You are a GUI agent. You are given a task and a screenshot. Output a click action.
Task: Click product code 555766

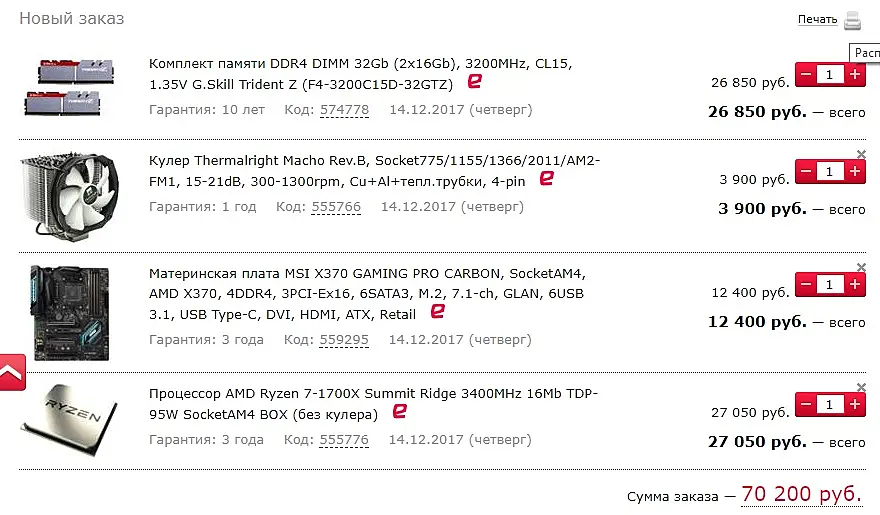tap(336, 207)
